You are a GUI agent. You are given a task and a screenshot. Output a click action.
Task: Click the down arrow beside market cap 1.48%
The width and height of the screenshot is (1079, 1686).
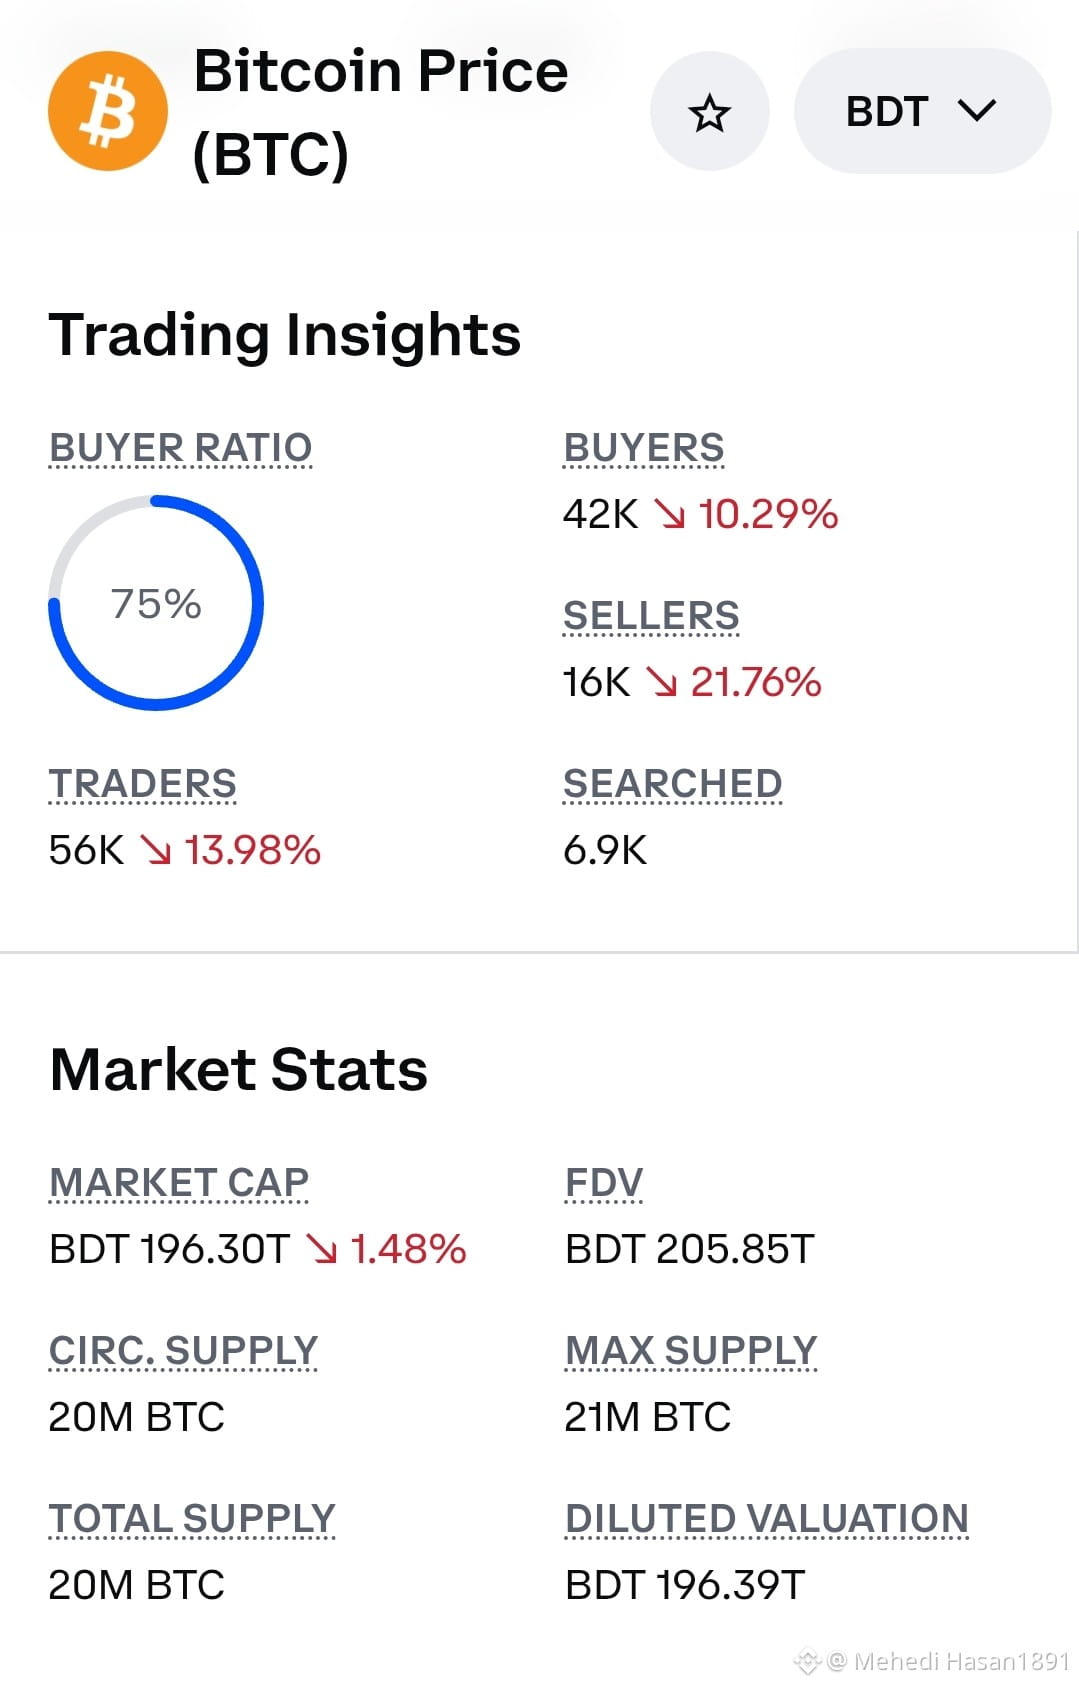(322, 1249)
